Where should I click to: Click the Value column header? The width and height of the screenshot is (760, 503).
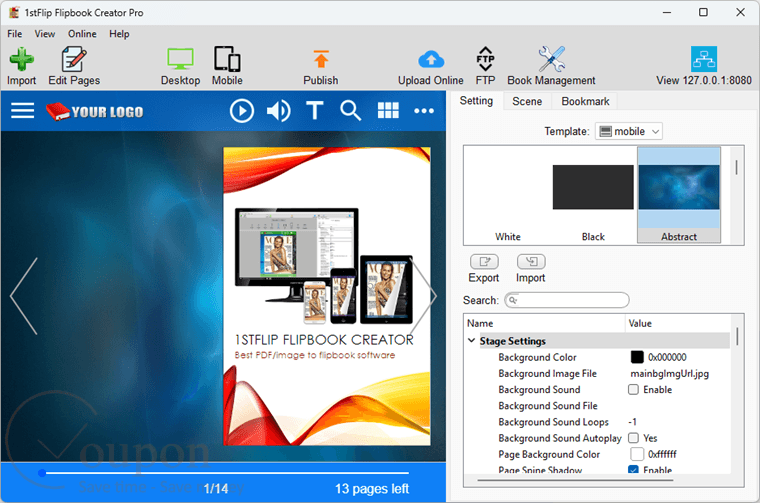[679, 323]
